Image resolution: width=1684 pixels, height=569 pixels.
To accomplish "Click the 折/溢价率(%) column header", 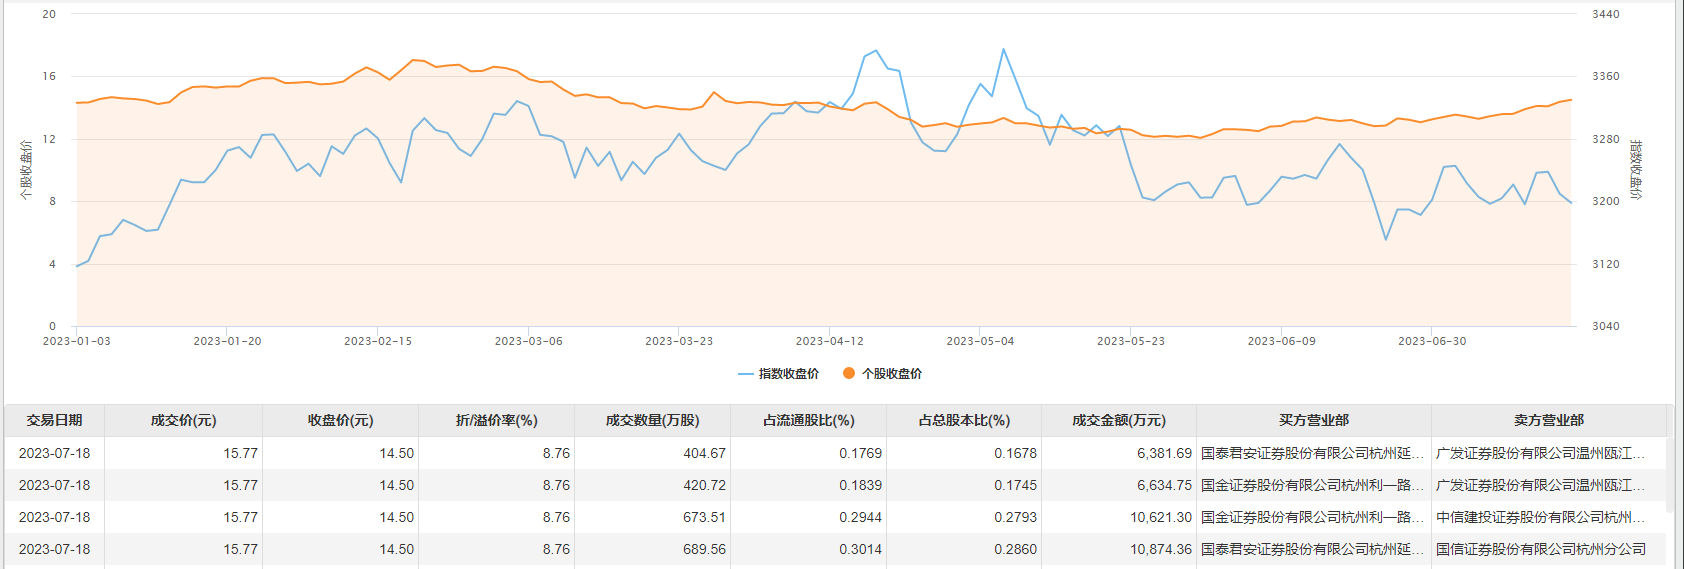I will [x=497, y=421].
